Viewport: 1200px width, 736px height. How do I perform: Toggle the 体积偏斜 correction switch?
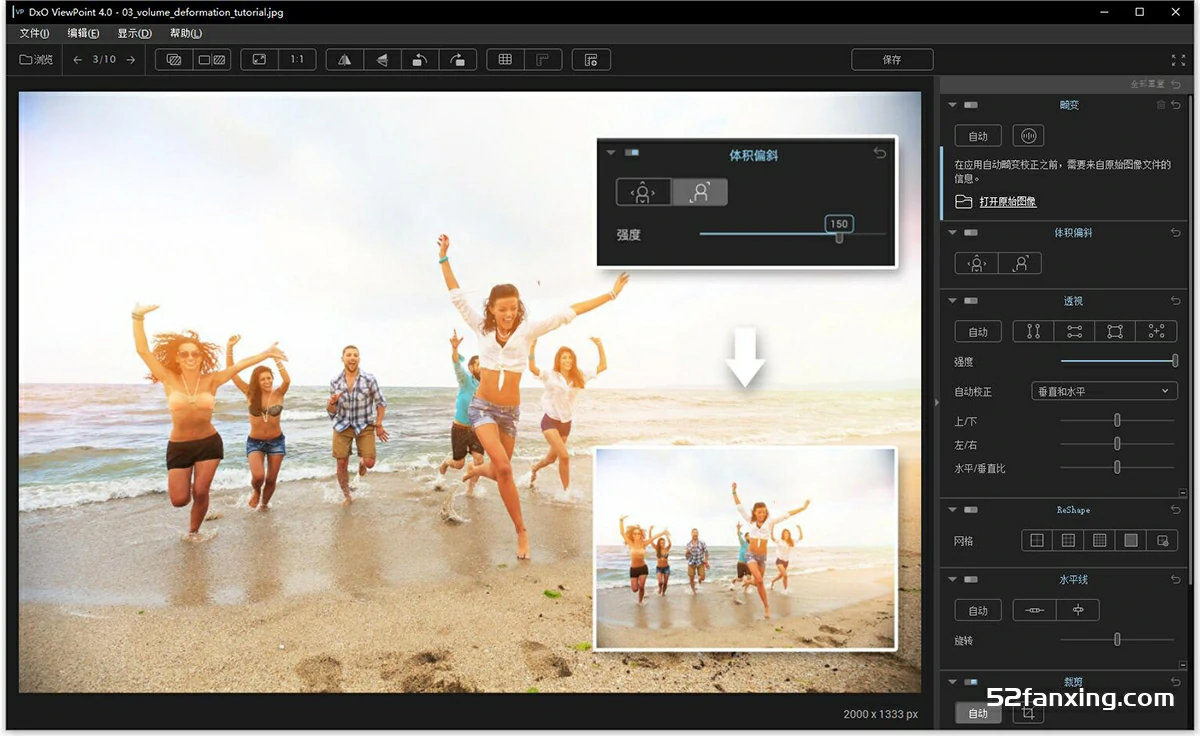971,233
